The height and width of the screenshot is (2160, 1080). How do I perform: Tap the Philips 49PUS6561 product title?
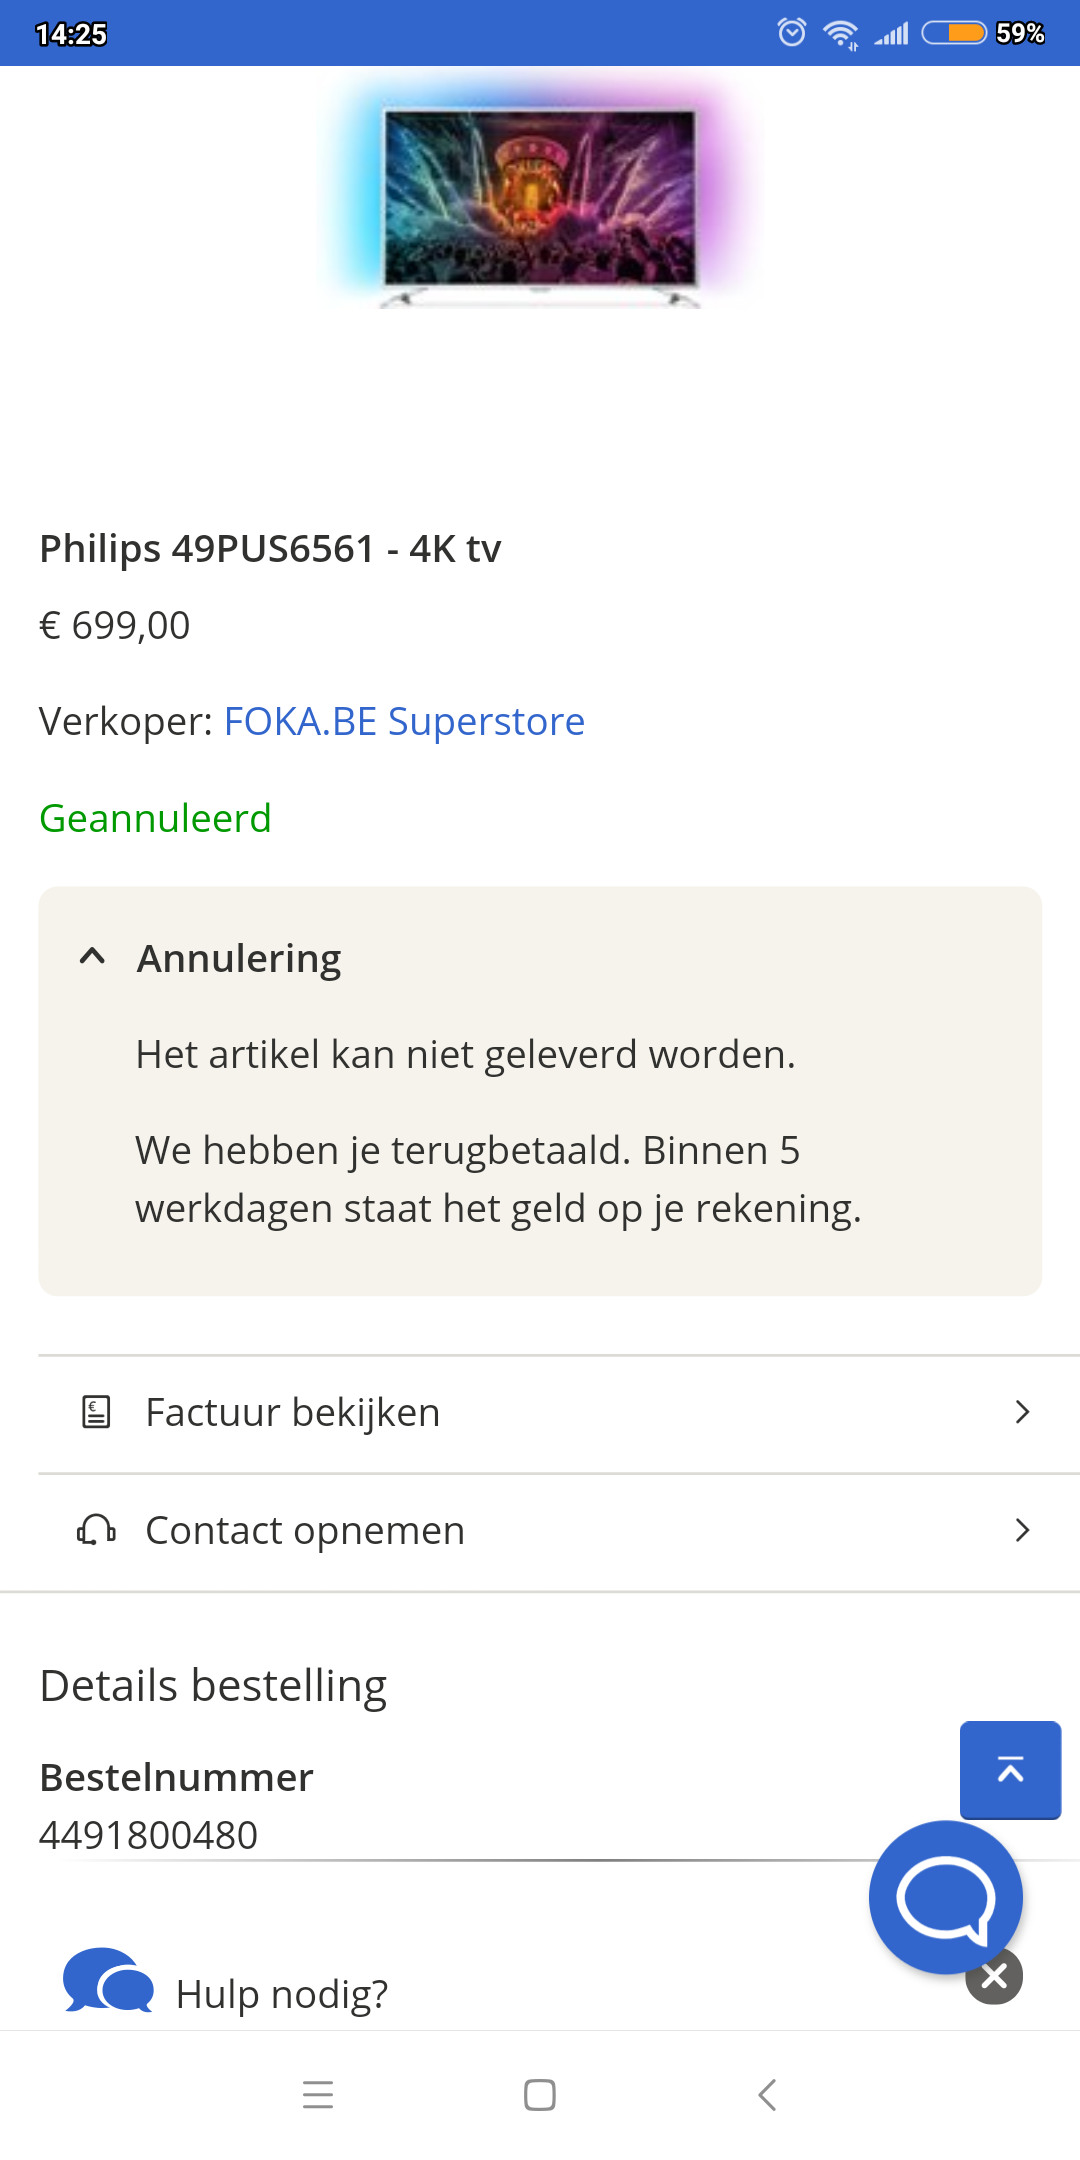(x=270, y=548)
